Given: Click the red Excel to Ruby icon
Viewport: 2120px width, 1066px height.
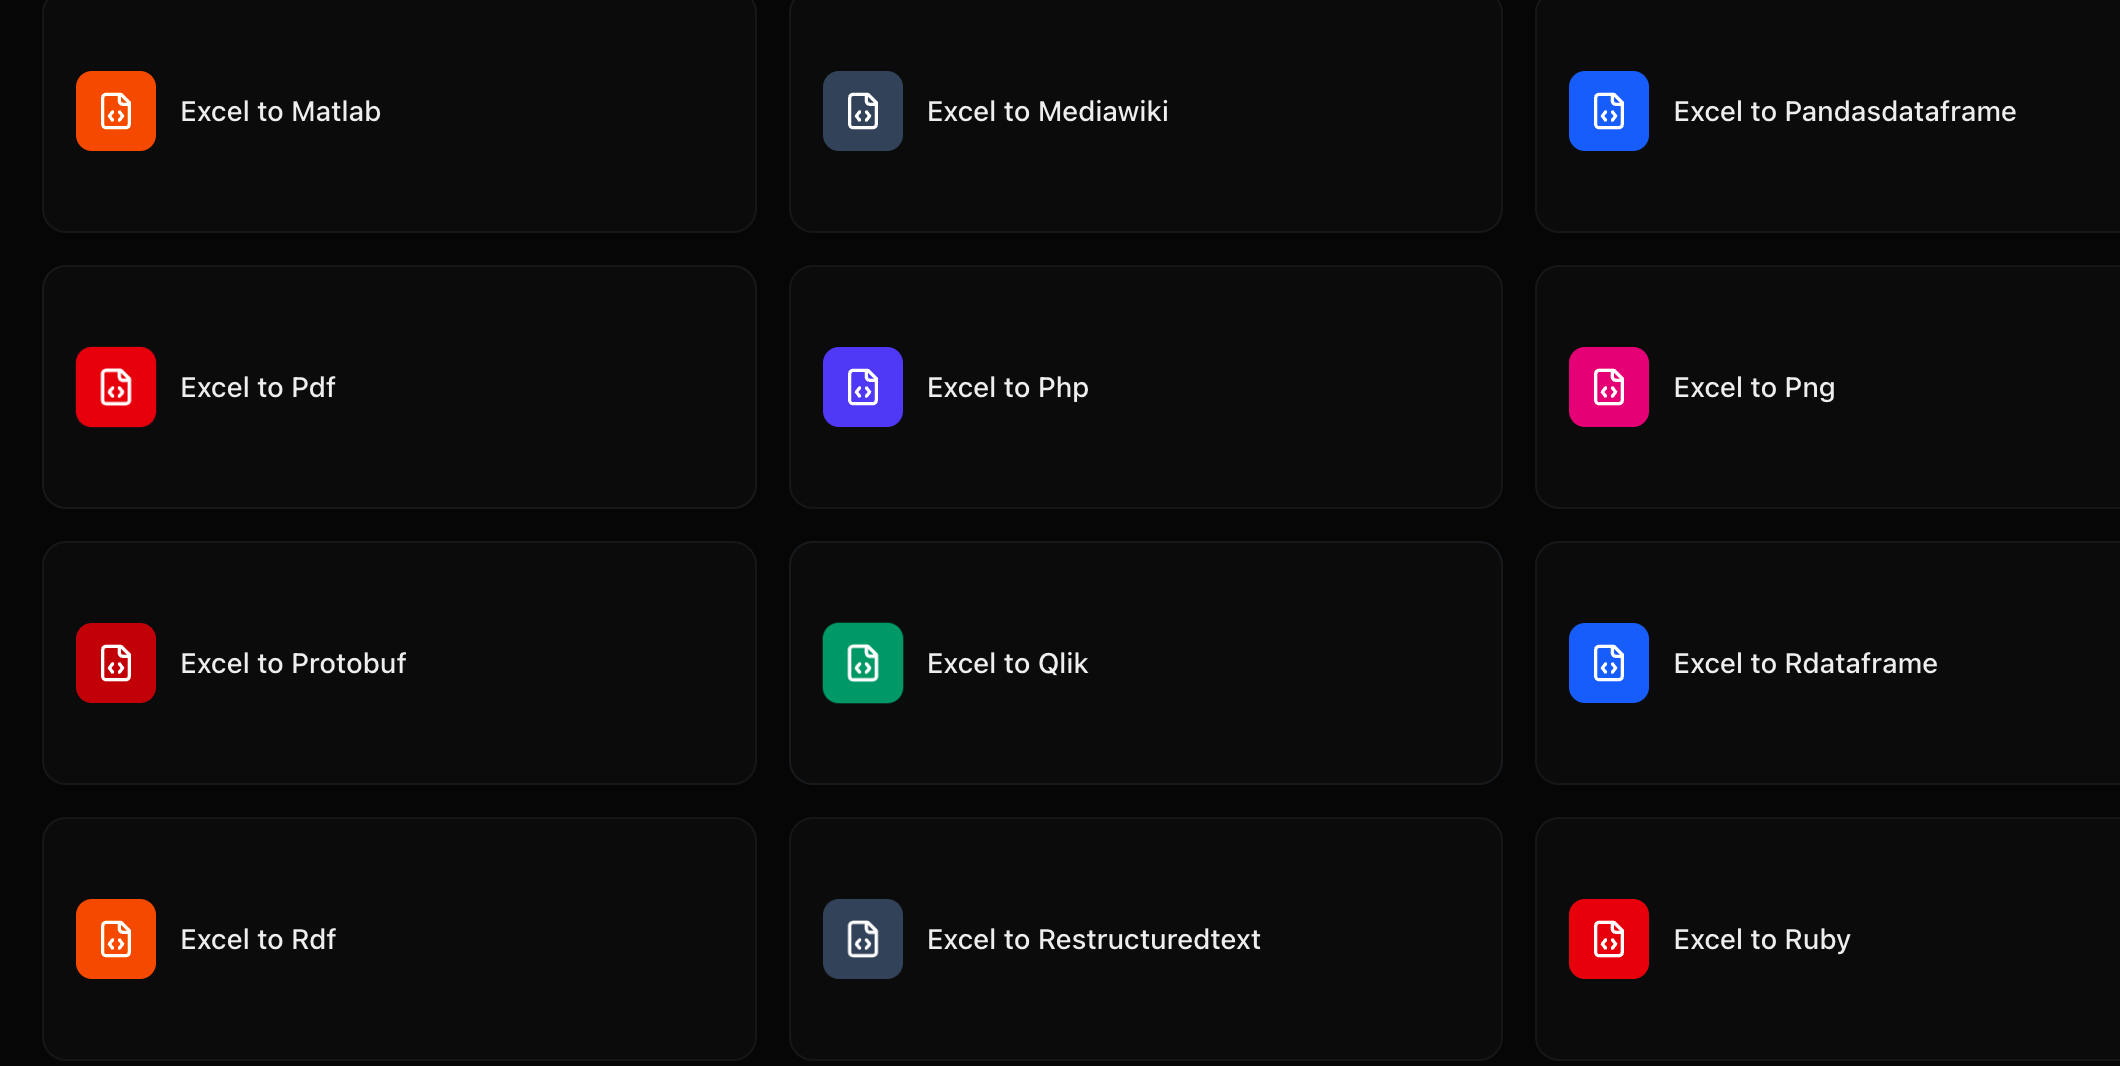Looking at the screenshot, I should (x=1608, y=939).
